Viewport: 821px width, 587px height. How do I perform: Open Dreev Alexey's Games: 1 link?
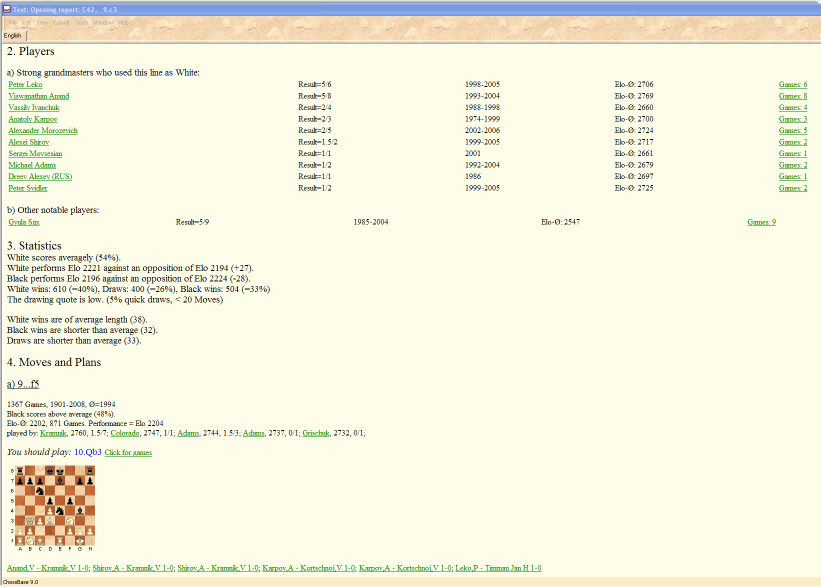pyautogui.click(x=793, y=176)
